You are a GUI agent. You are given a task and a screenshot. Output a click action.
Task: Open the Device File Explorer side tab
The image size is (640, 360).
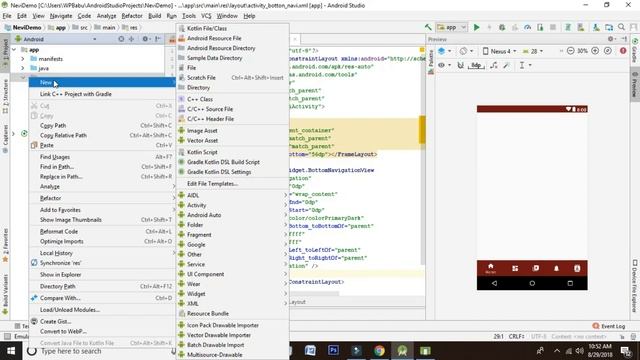click(x=635, y=286)
